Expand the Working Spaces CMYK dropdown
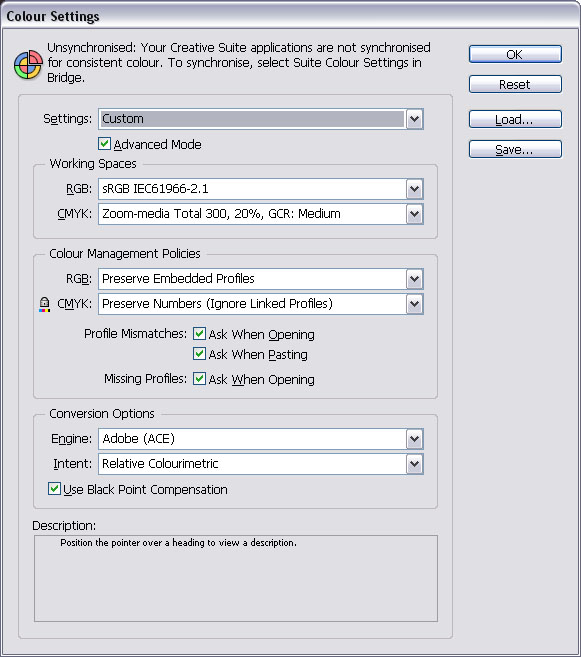Viewport: 581px width, 657px height. [x=414, y=214]
